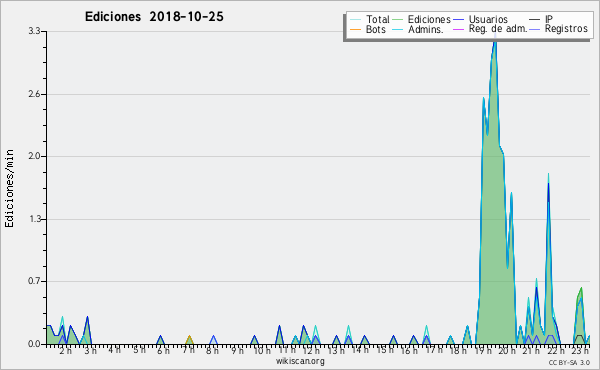Click the CC BY-SA 3.0 license text
Viewport: 600px width, 370px height.
[x=569, y=363]
